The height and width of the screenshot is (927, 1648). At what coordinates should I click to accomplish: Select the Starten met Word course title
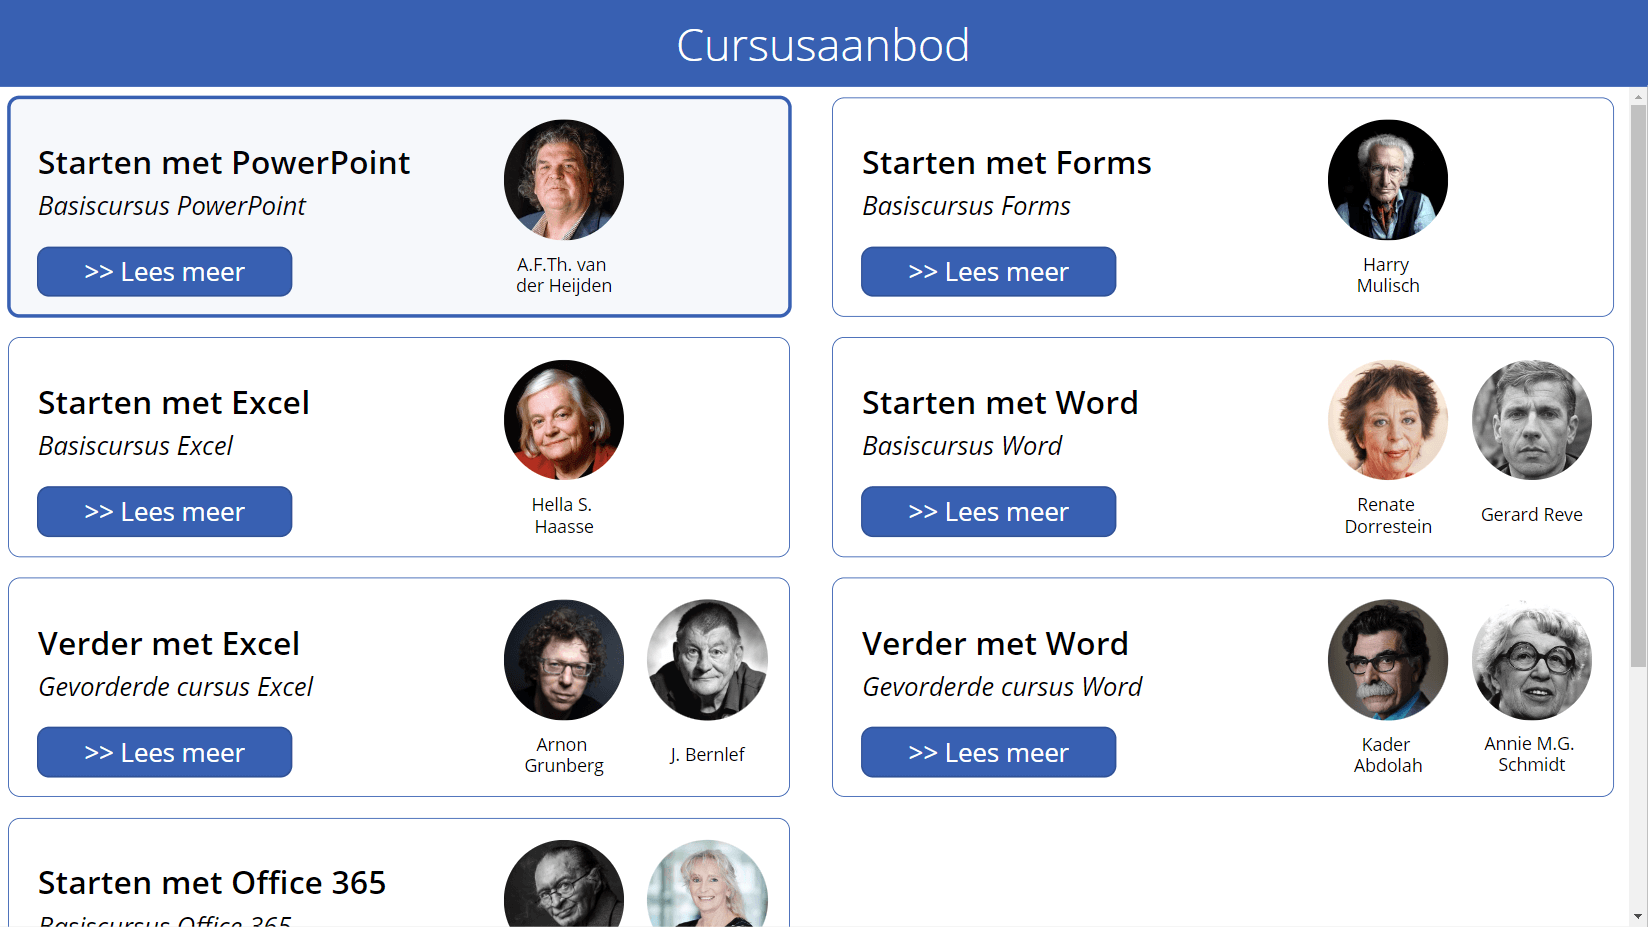[x=1000, y=403]
